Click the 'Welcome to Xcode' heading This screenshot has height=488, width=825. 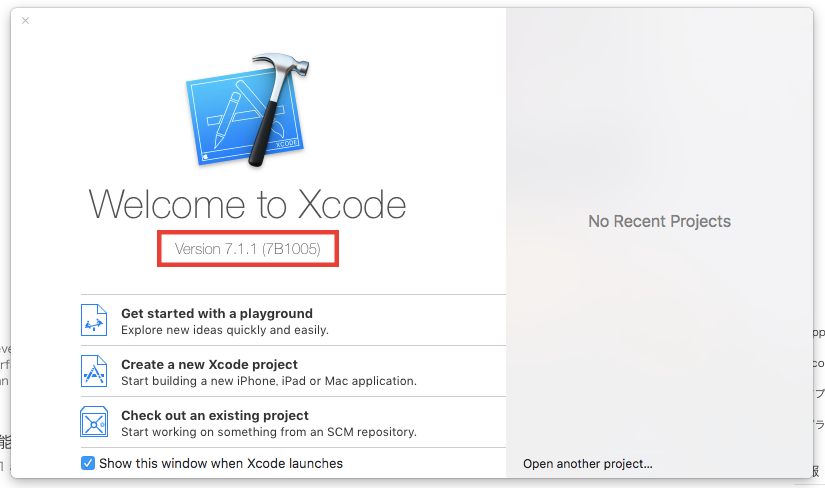click(247, 204)
